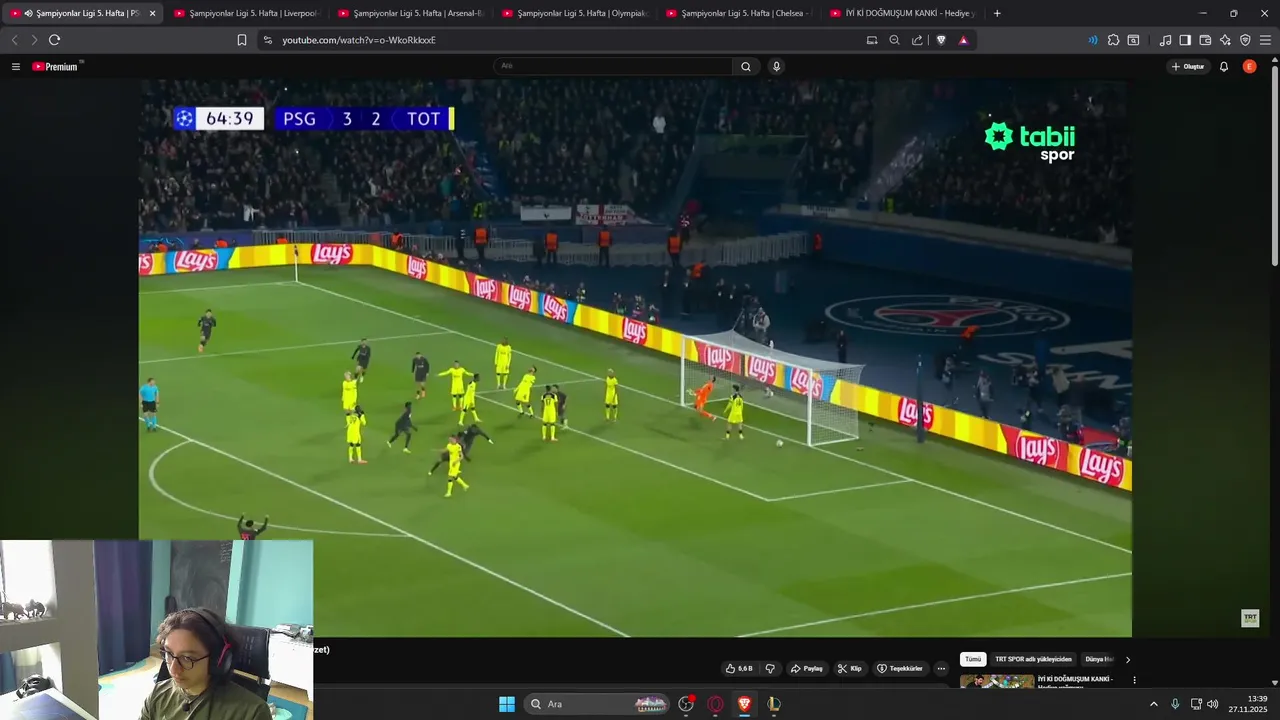The image size is (1280, 720).
Task: Open Leo AI sparkle icon
Action: coord(1225,40)
